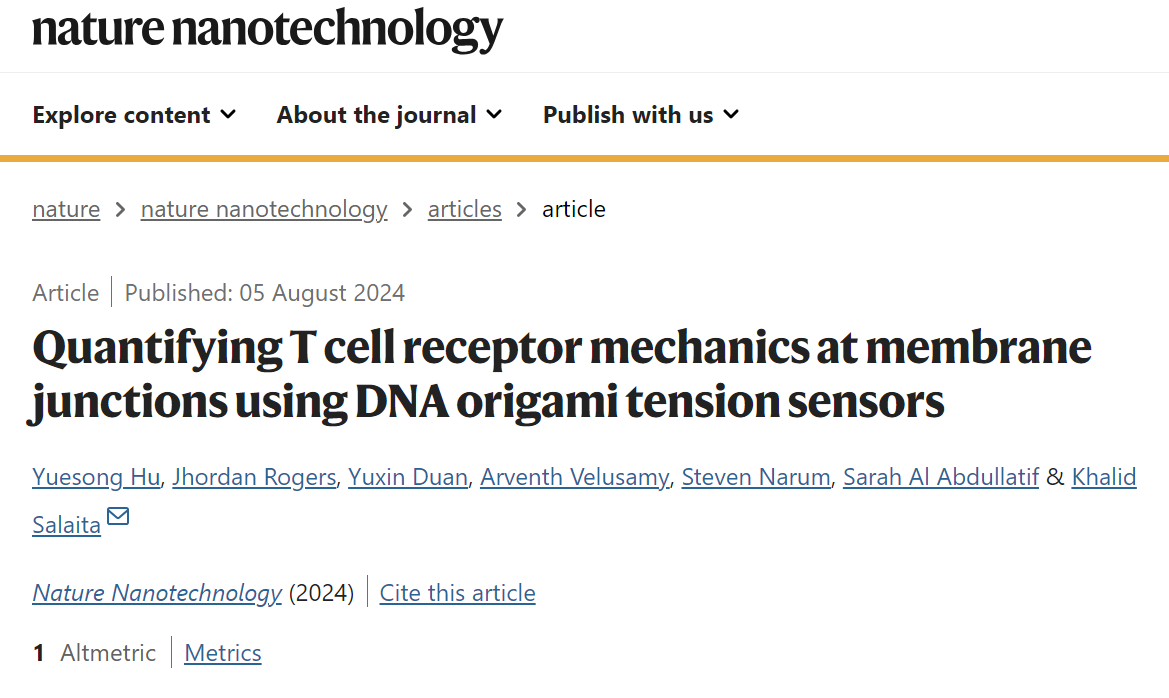
Task: Click the nature nanotechnology journal logo
Action: (x=268, y=30)
